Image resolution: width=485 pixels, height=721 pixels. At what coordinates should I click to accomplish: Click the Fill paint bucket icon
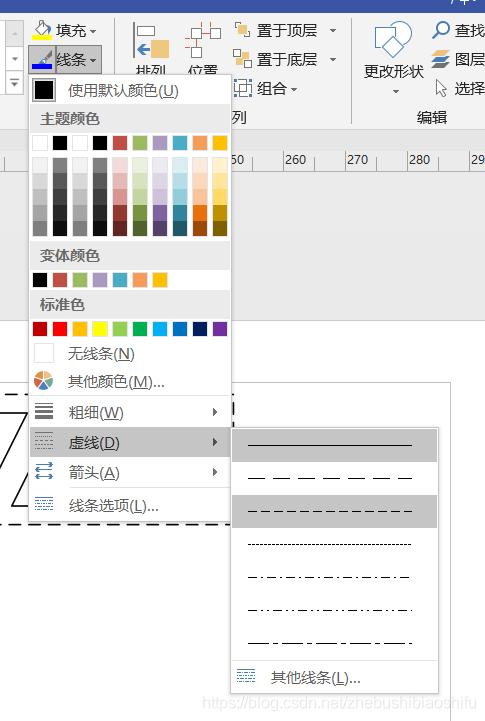[42, 30]
